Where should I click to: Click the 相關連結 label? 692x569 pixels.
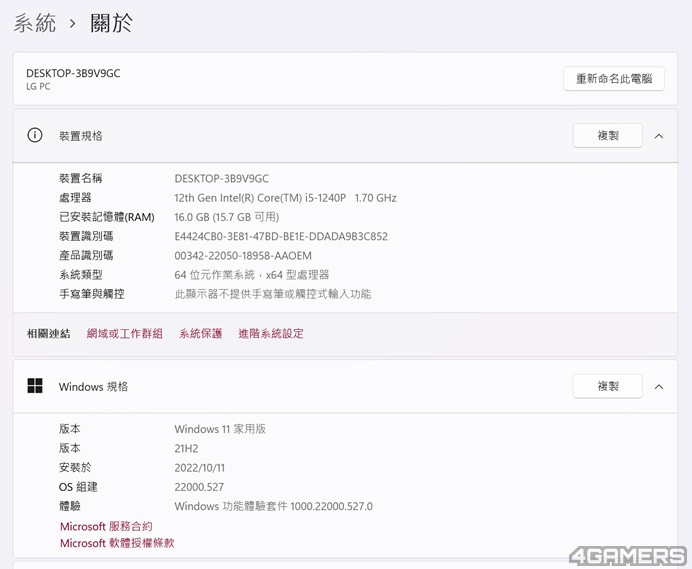pos(49,333)
